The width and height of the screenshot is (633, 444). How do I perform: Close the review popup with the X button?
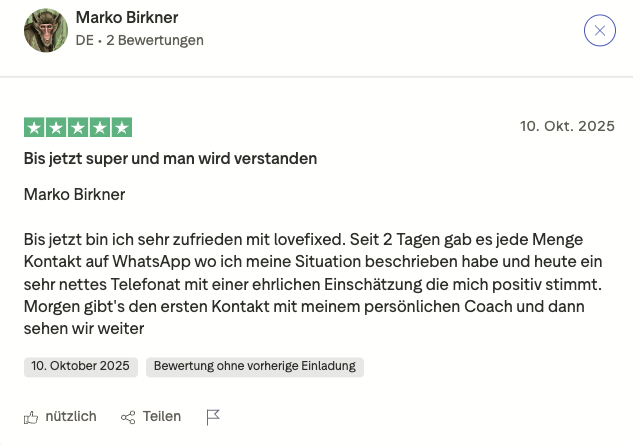[599, 31]
